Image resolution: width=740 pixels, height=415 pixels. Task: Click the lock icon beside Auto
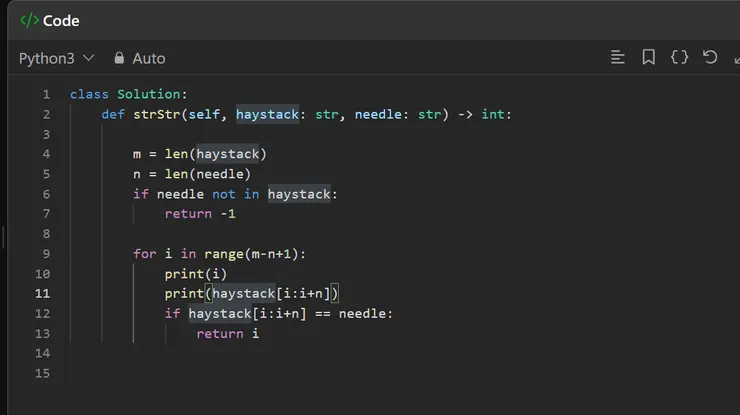point(119,58)
